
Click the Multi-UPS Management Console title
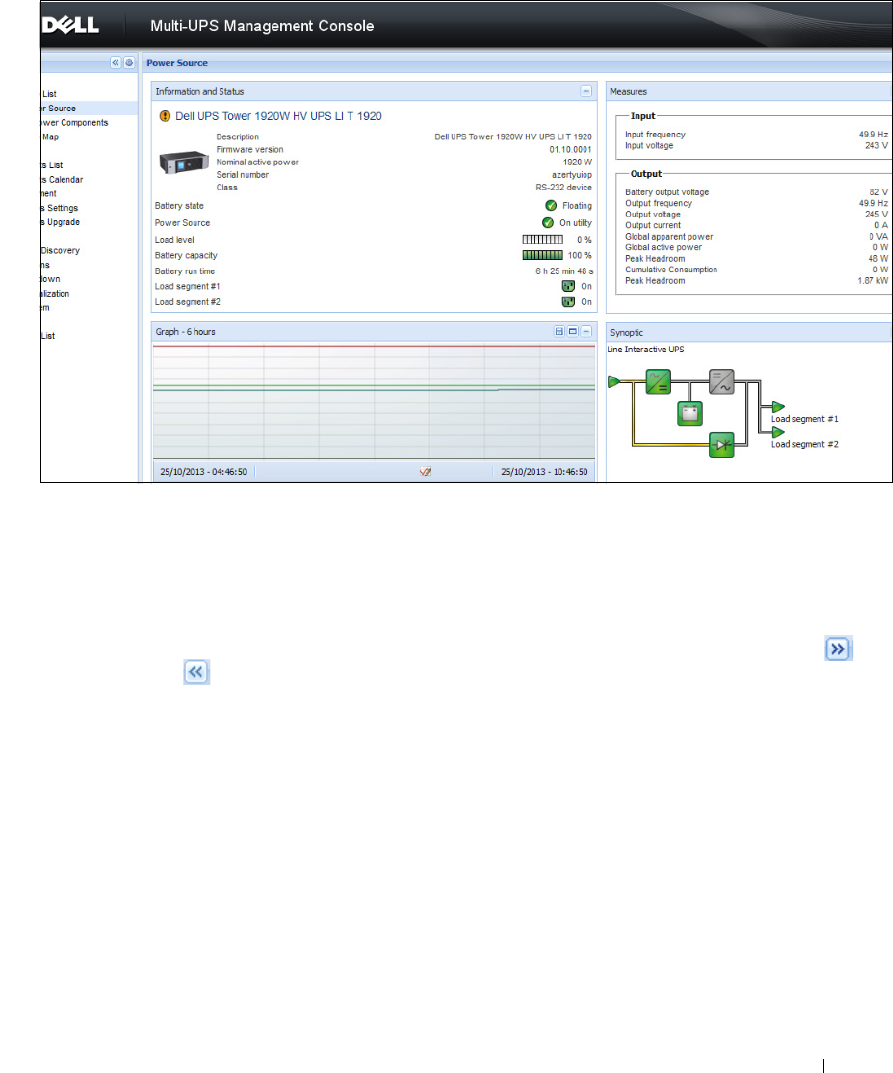pyautogui.click(x=262, y=26)
